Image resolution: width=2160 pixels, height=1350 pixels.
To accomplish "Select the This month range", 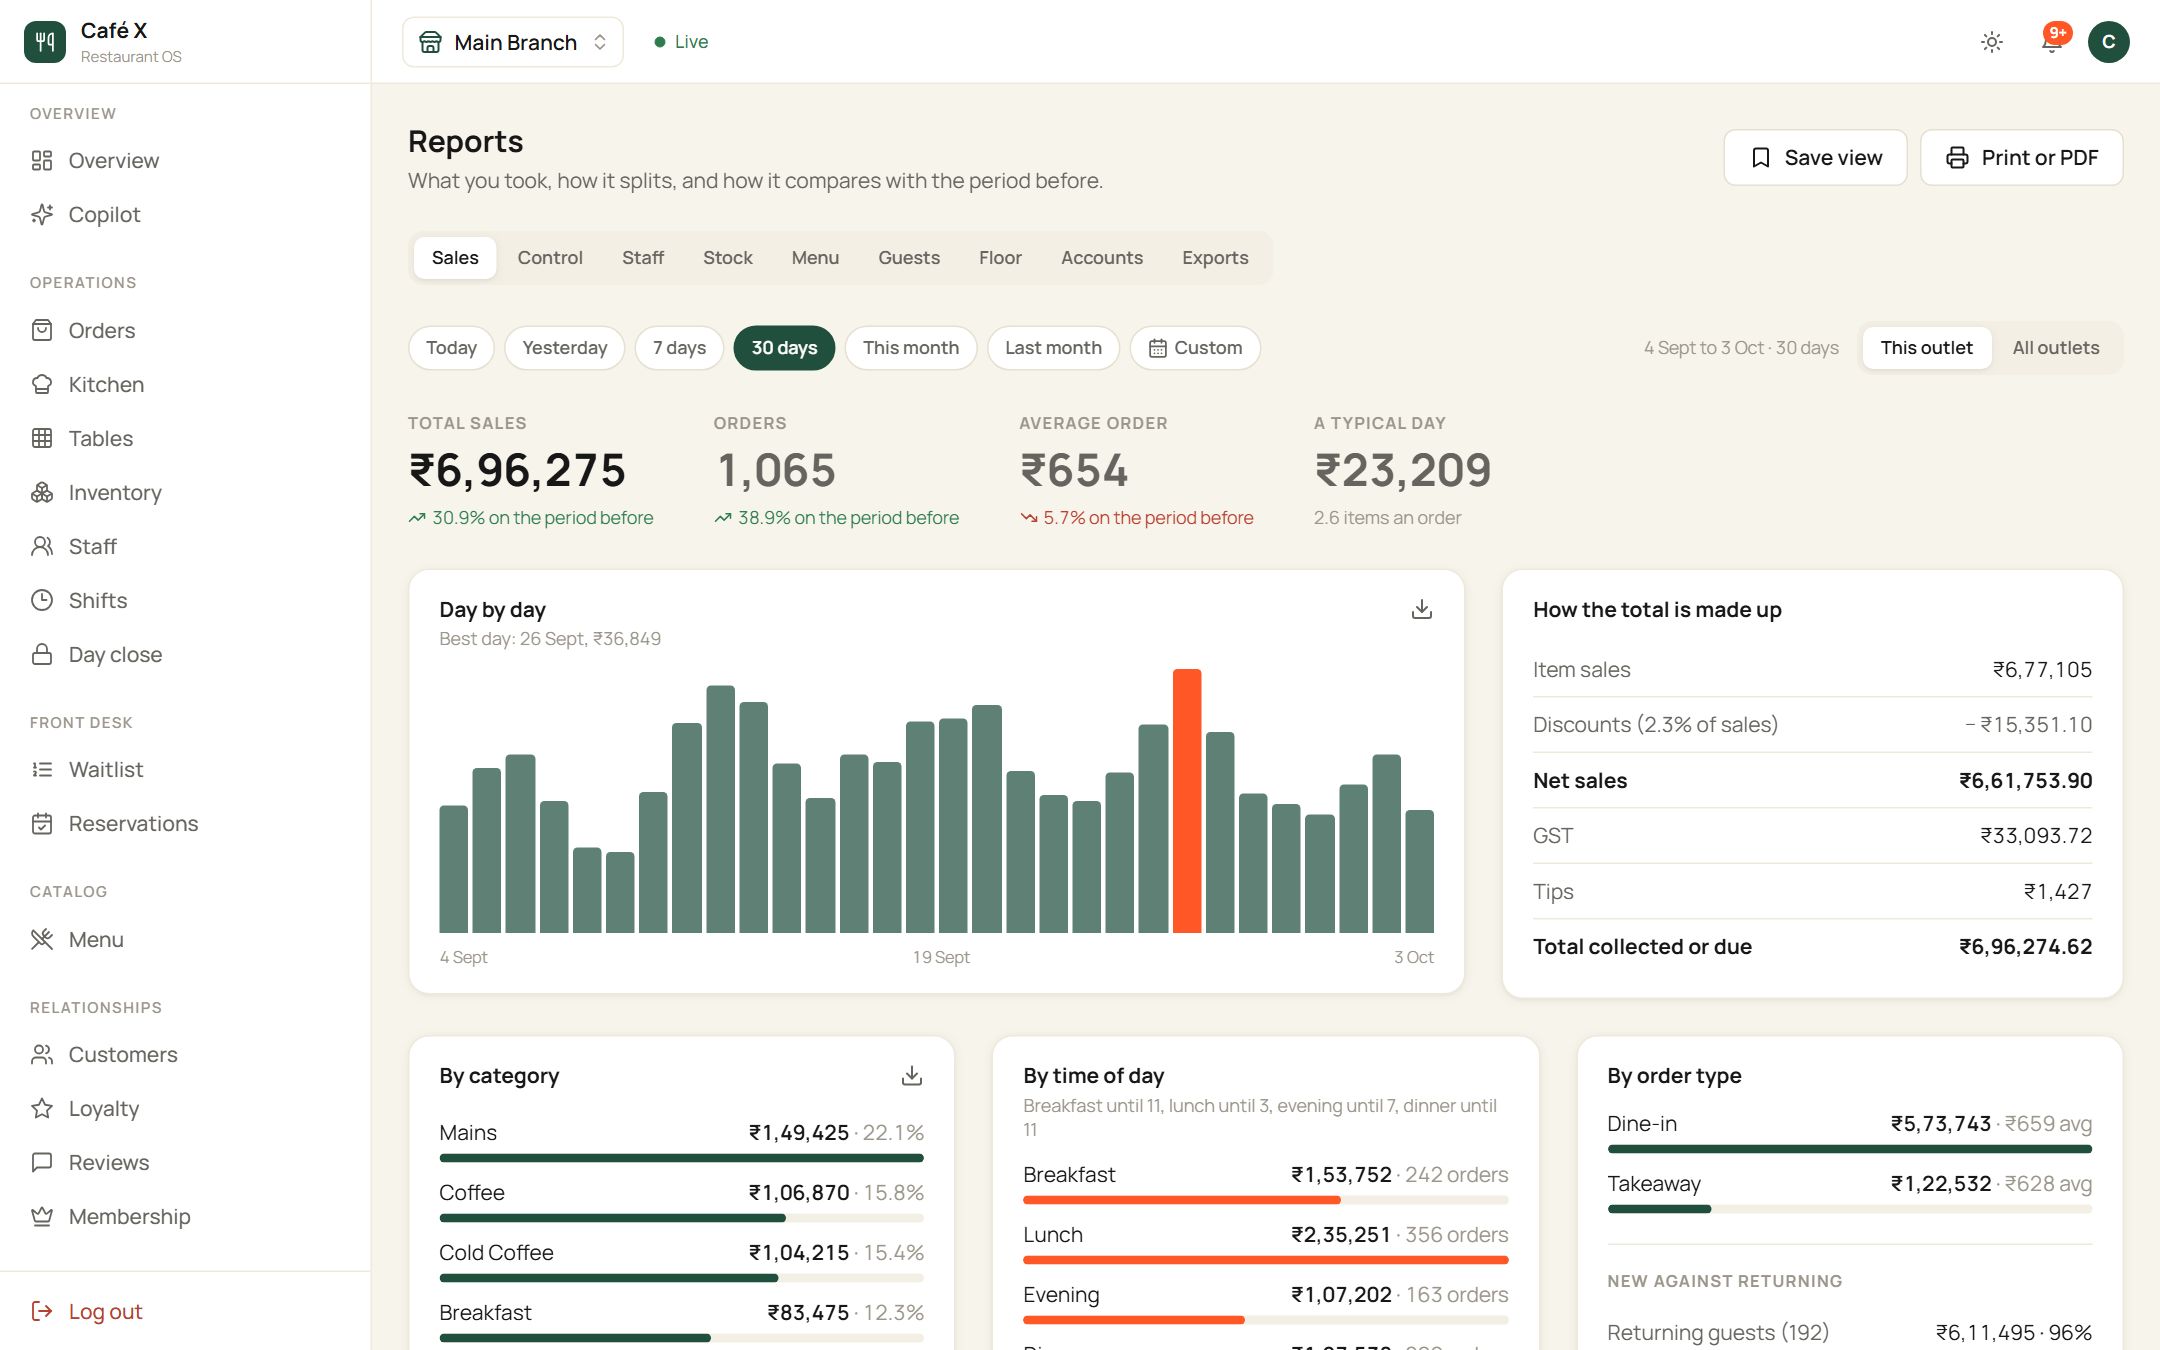I will (911, 348).
